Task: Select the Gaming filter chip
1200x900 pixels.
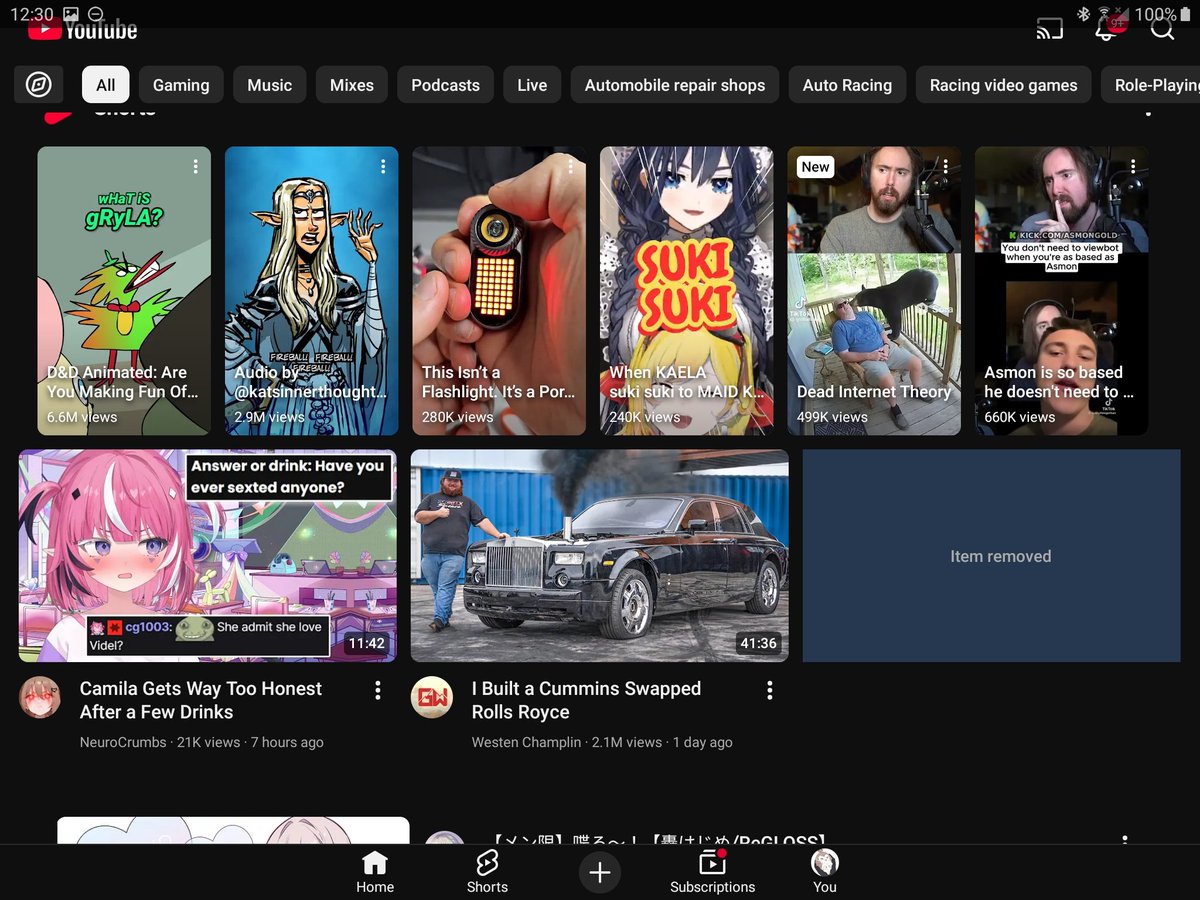Action: pos(181,85)
